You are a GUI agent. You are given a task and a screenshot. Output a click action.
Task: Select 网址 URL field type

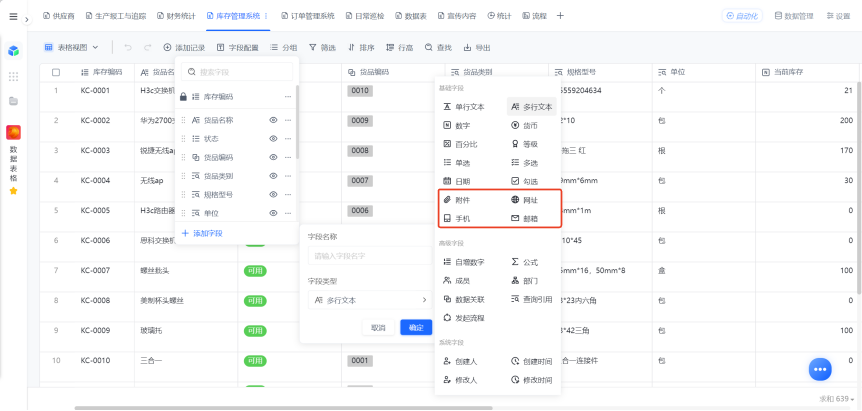[x=524, y=201]
